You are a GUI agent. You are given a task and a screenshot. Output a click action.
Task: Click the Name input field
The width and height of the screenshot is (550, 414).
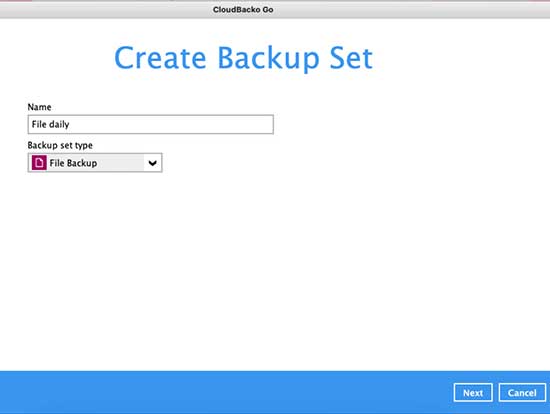(150, 124)
